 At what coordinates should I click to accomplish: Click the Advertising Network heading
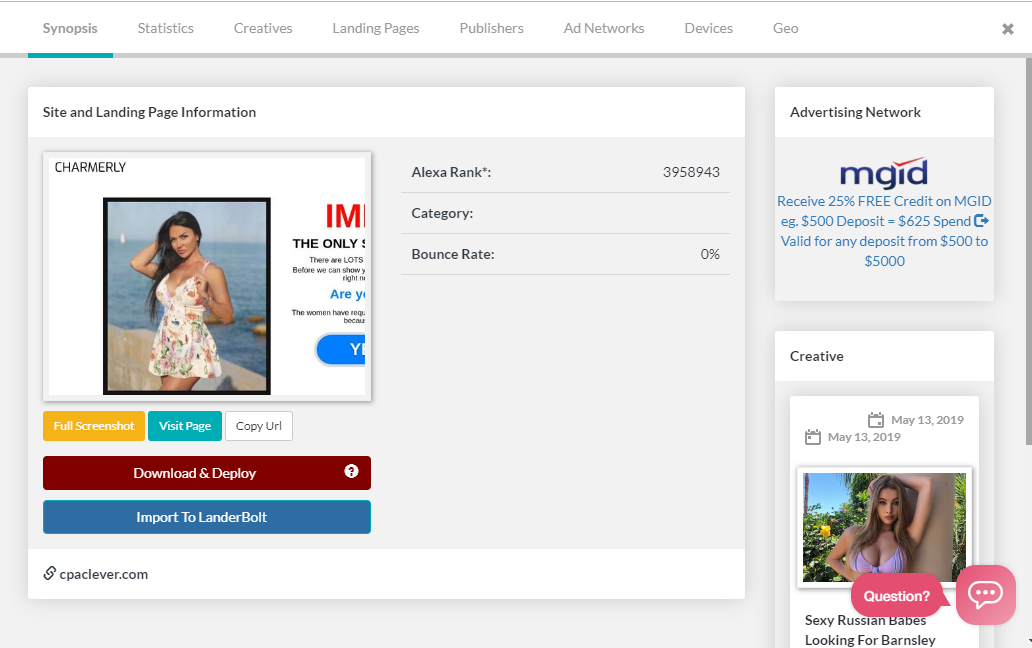(855, 112)
